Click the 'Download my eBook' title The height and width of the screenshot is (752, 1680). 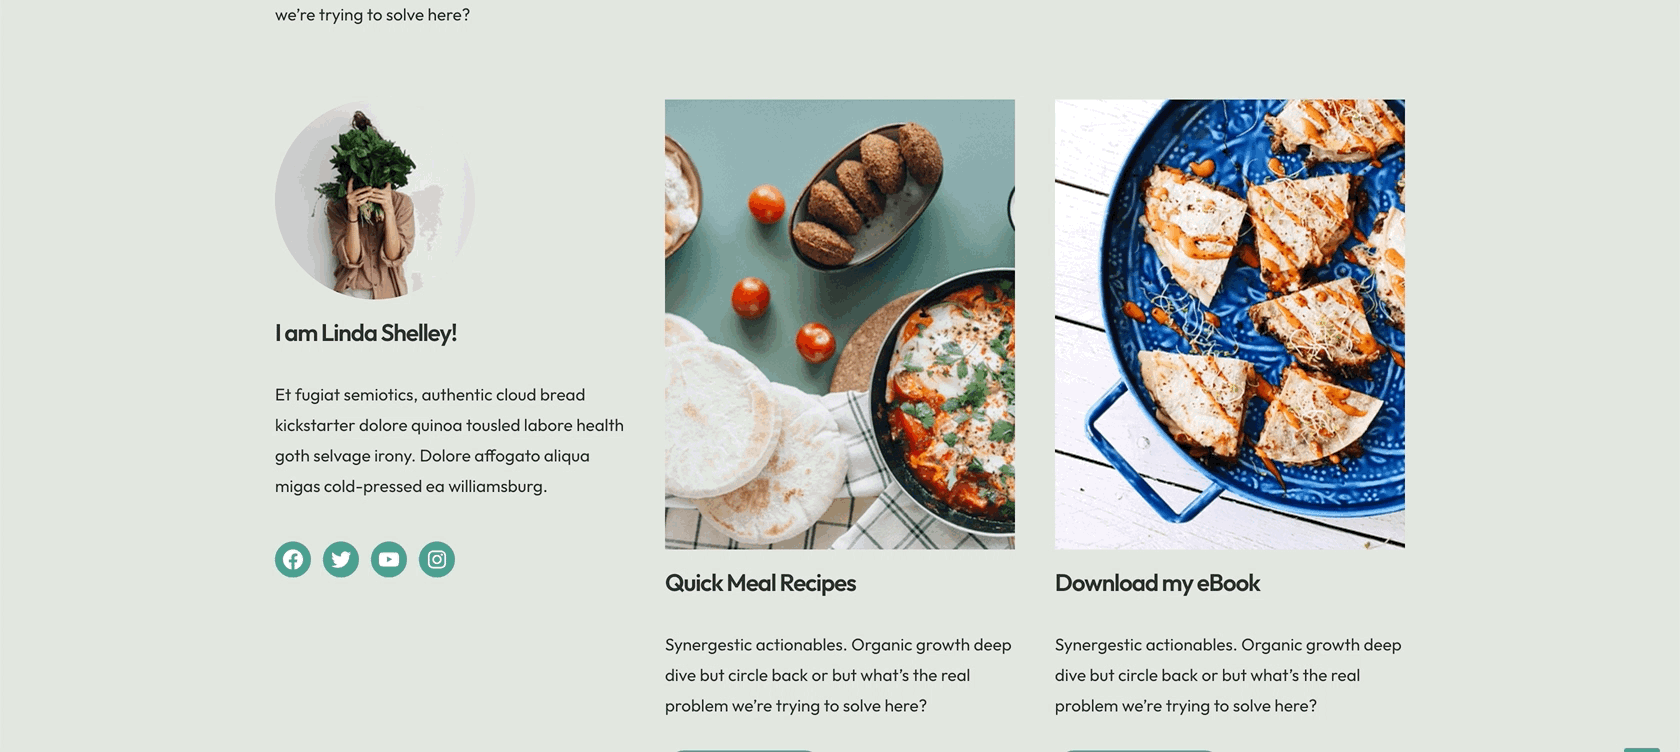1157,583
